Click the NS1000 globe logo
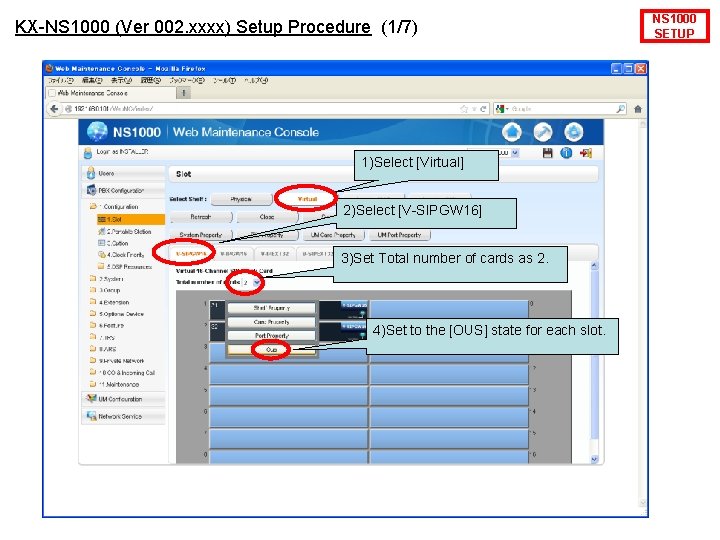Screen dimensions: 720x540 97,132
